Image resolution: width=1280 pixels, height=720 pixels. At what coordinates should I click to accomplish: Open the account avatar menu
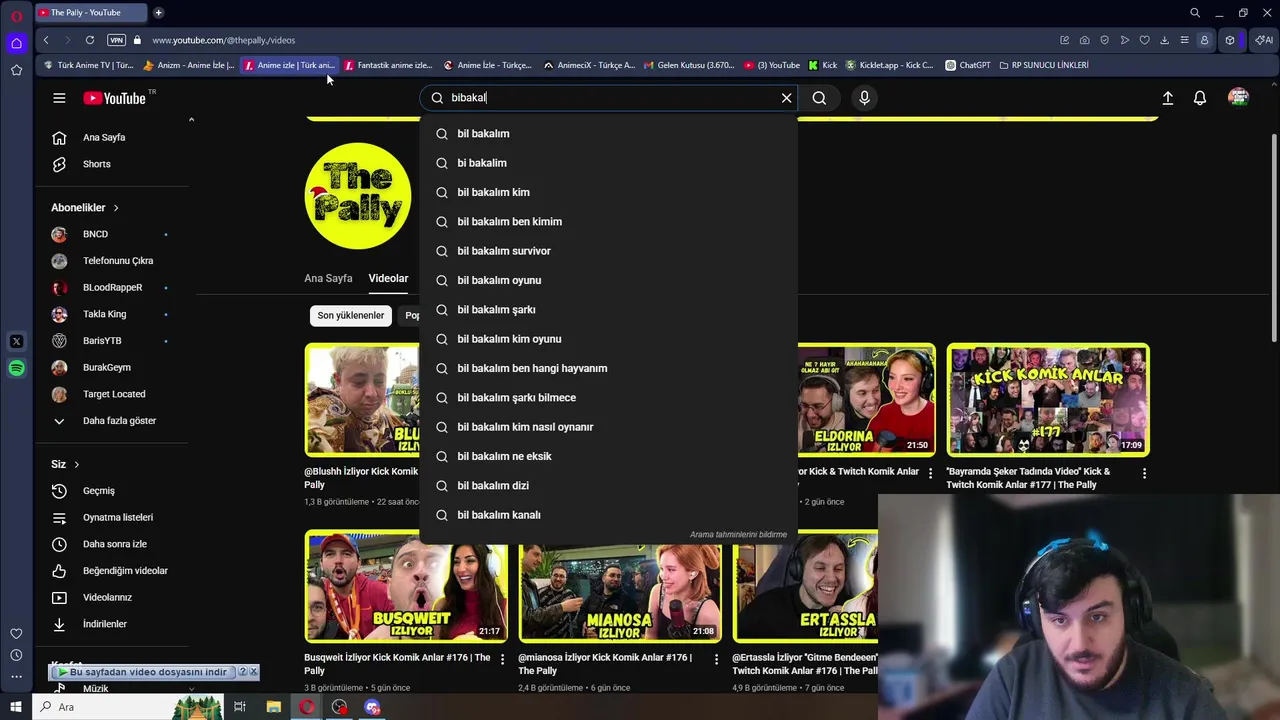(1238, 98)
